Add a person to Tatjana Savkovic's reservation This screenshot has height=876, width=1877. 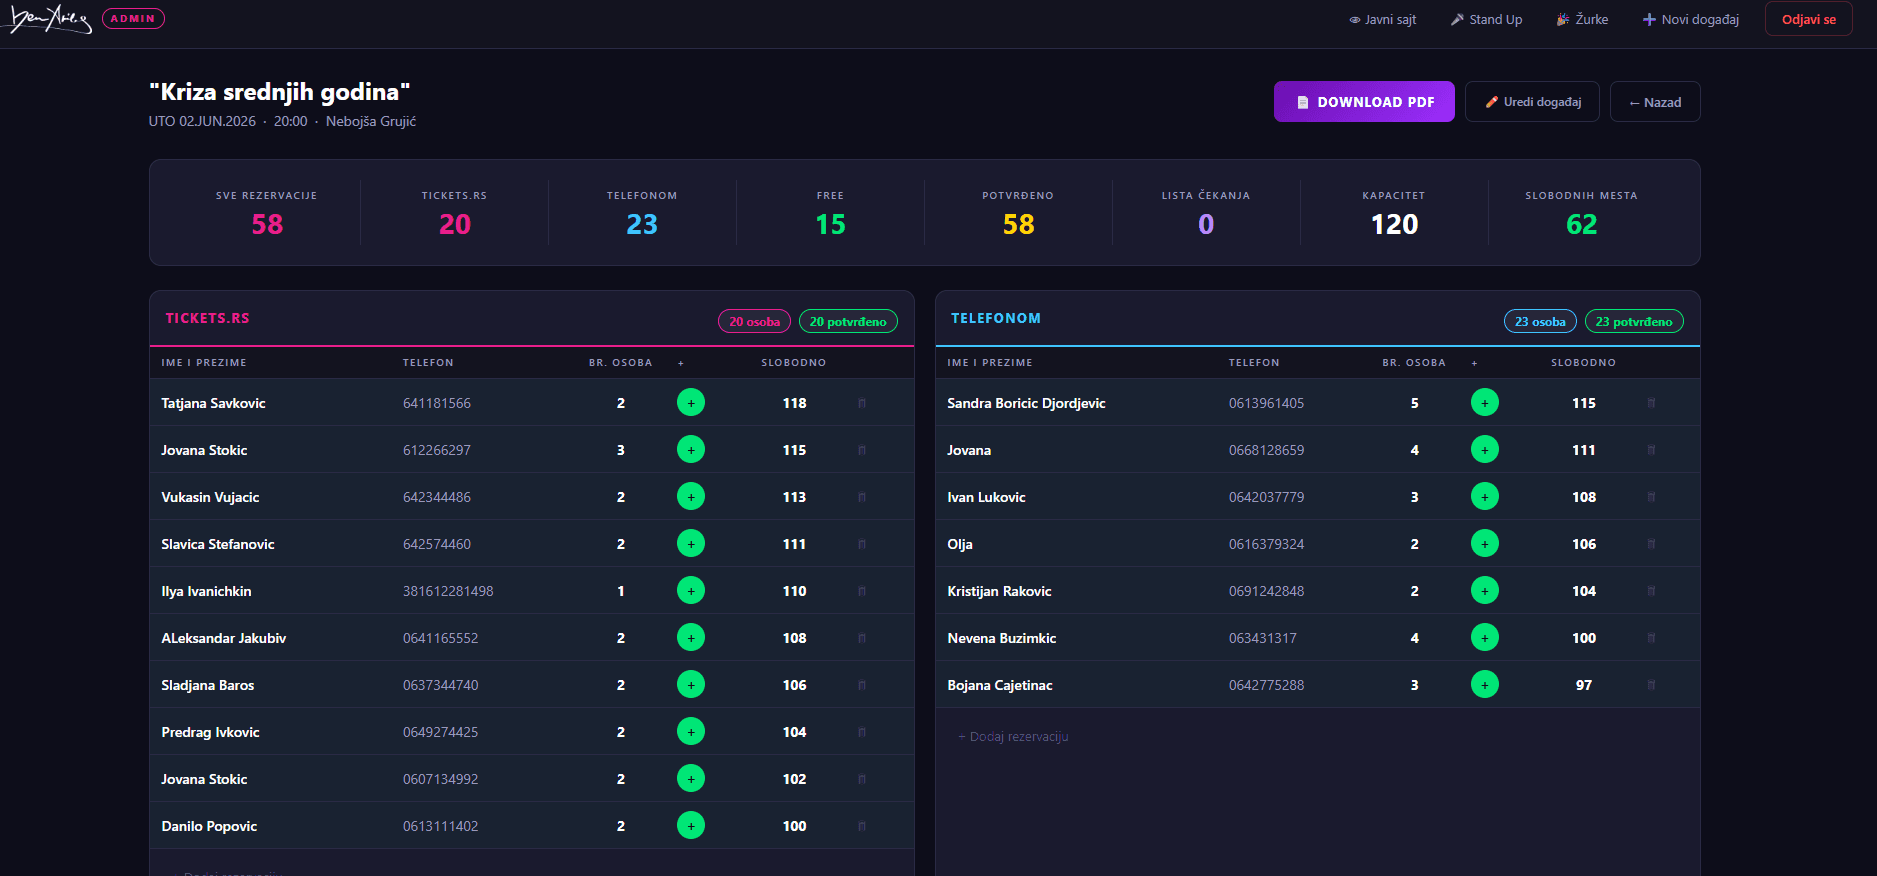pyautogui.click(x=691, y=402)
